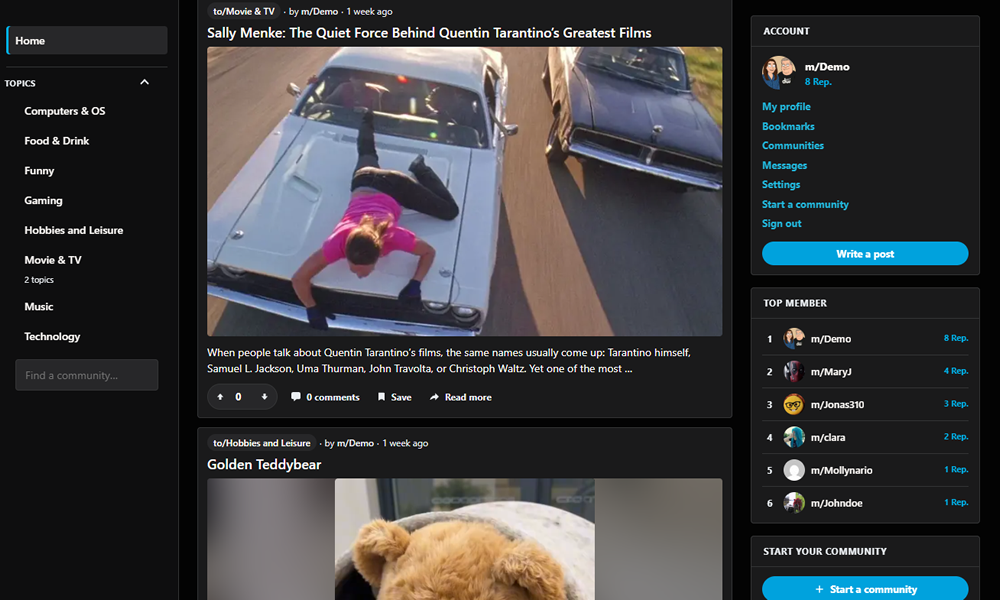Click the 2 topics label under Movie & TV
This screenshot has width=1000, height=600.
pyautogui.click(x=39, y=280)
